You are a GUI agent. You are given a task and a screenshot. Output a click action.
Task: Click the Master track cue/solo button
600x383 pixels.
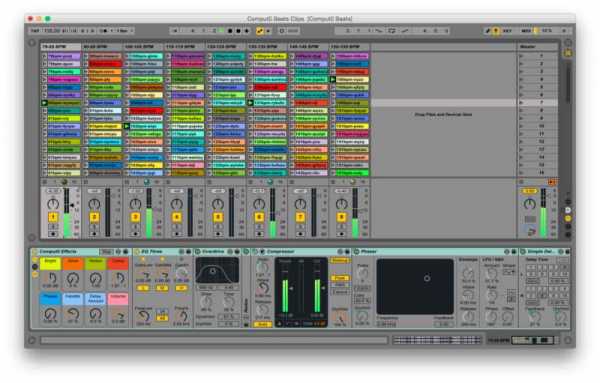530,219
